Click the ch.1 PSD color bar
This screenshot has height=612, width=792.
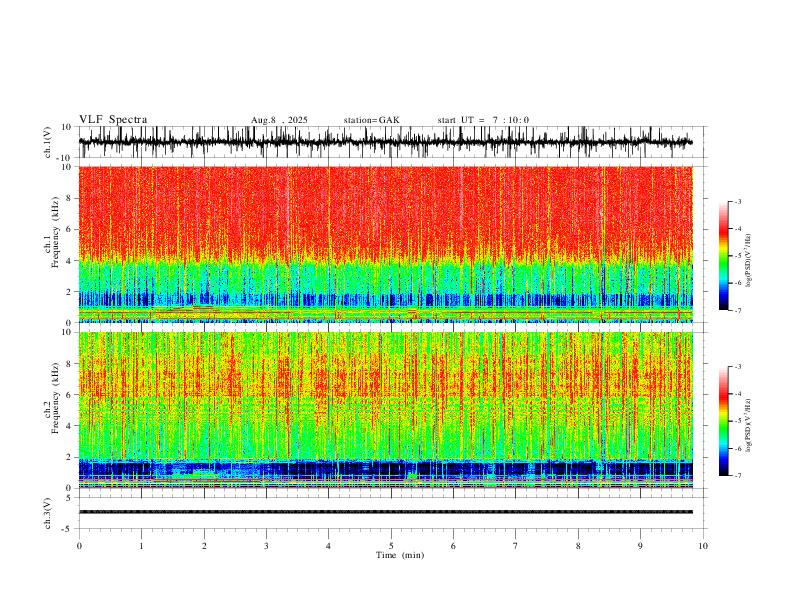[x=723, y=256]
